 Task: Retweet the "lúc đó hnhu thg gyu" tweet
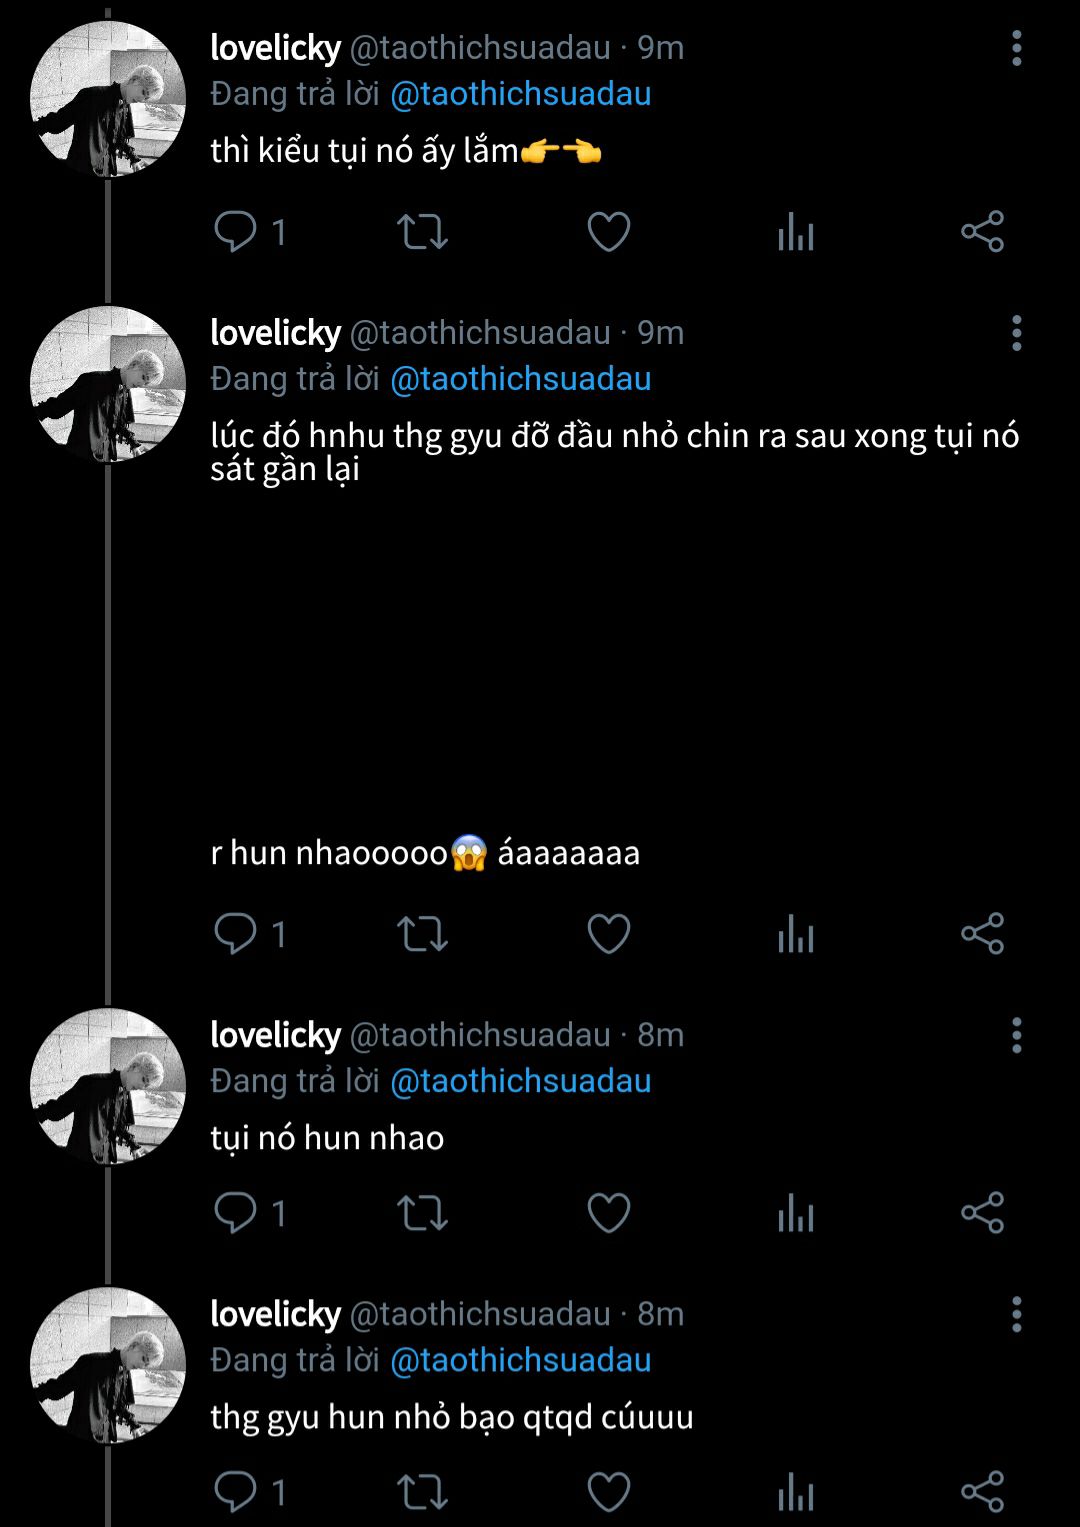click(422, 934)
